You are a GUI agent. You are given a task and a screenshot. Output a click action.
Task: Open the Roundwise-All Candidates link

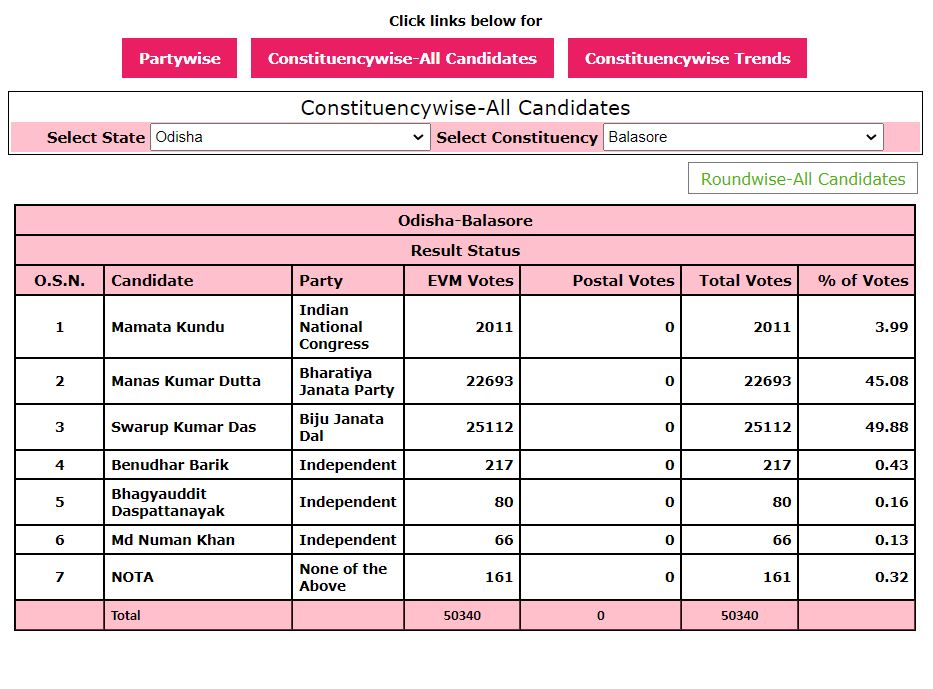pos(802,179)
